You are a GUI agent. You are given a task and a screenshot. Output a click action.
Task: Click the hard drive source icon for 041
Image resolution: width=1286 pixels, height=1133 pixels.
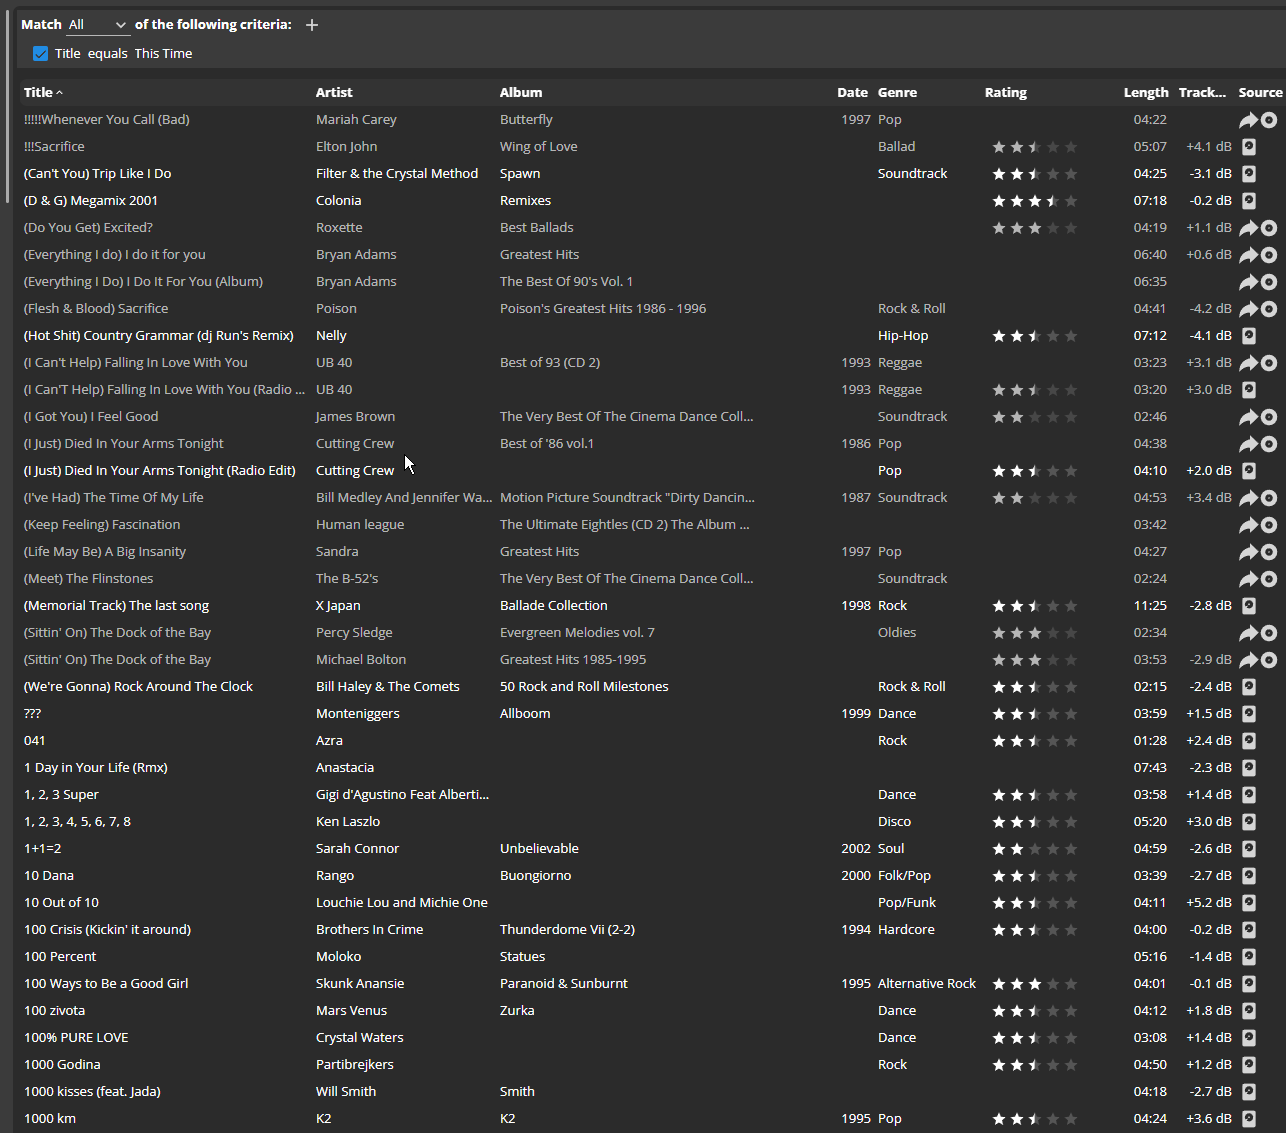point(1248,741)
